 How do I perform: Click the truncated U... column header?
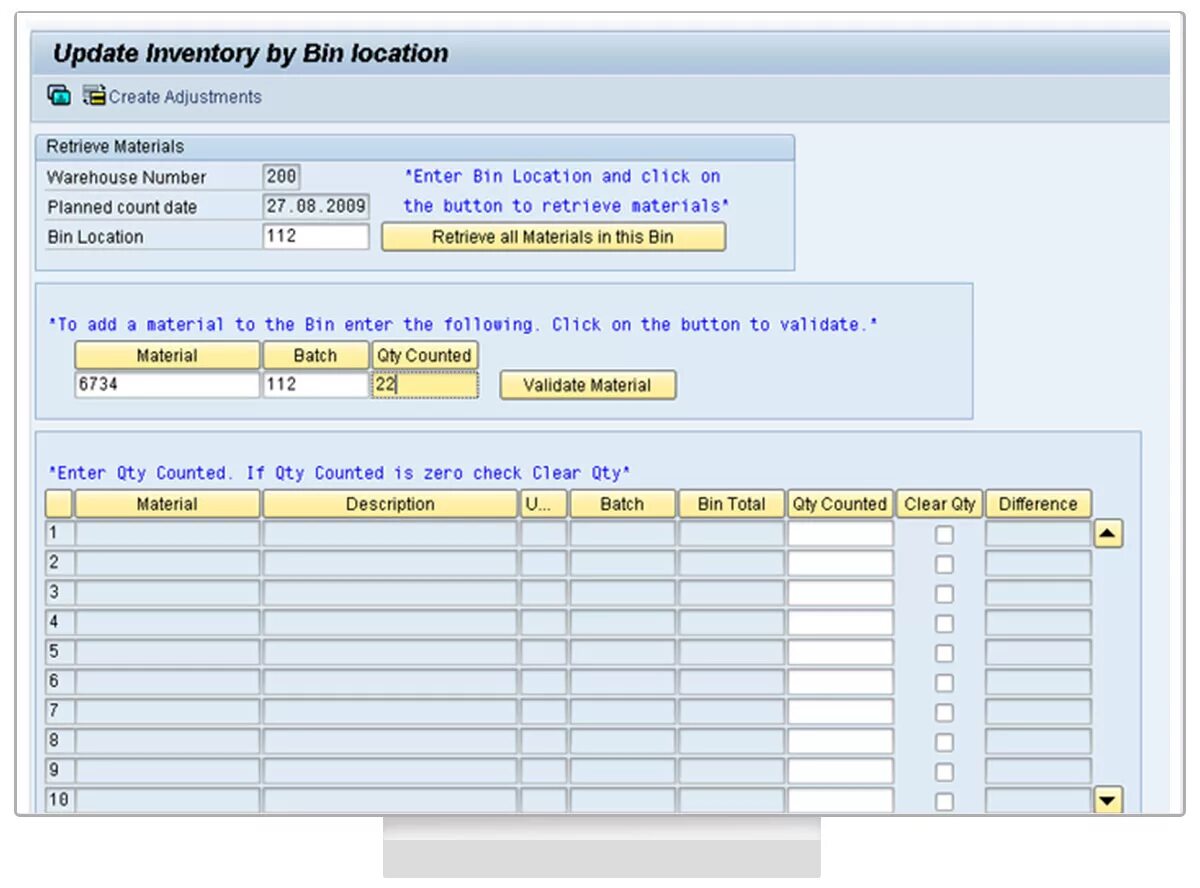pyautogui.click(x=544, y=504)
